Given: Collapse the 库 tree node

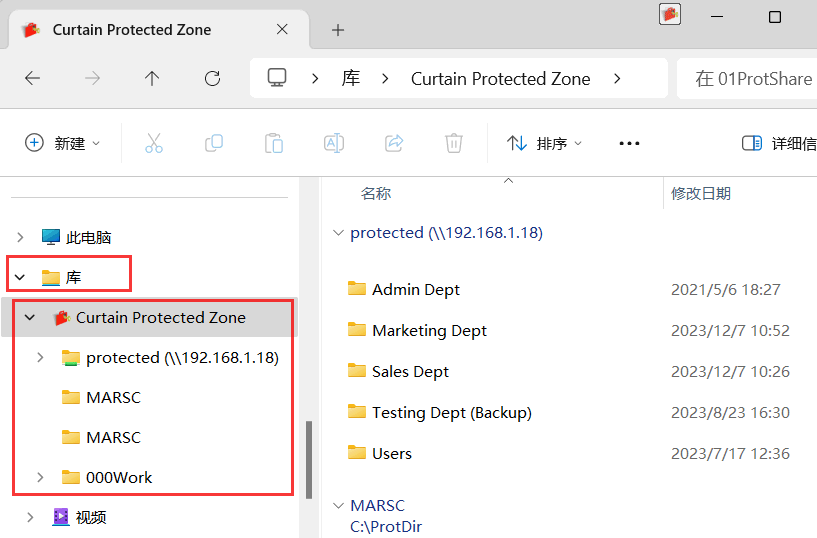Looking at the screenshot, I should (x=20, y=277).
